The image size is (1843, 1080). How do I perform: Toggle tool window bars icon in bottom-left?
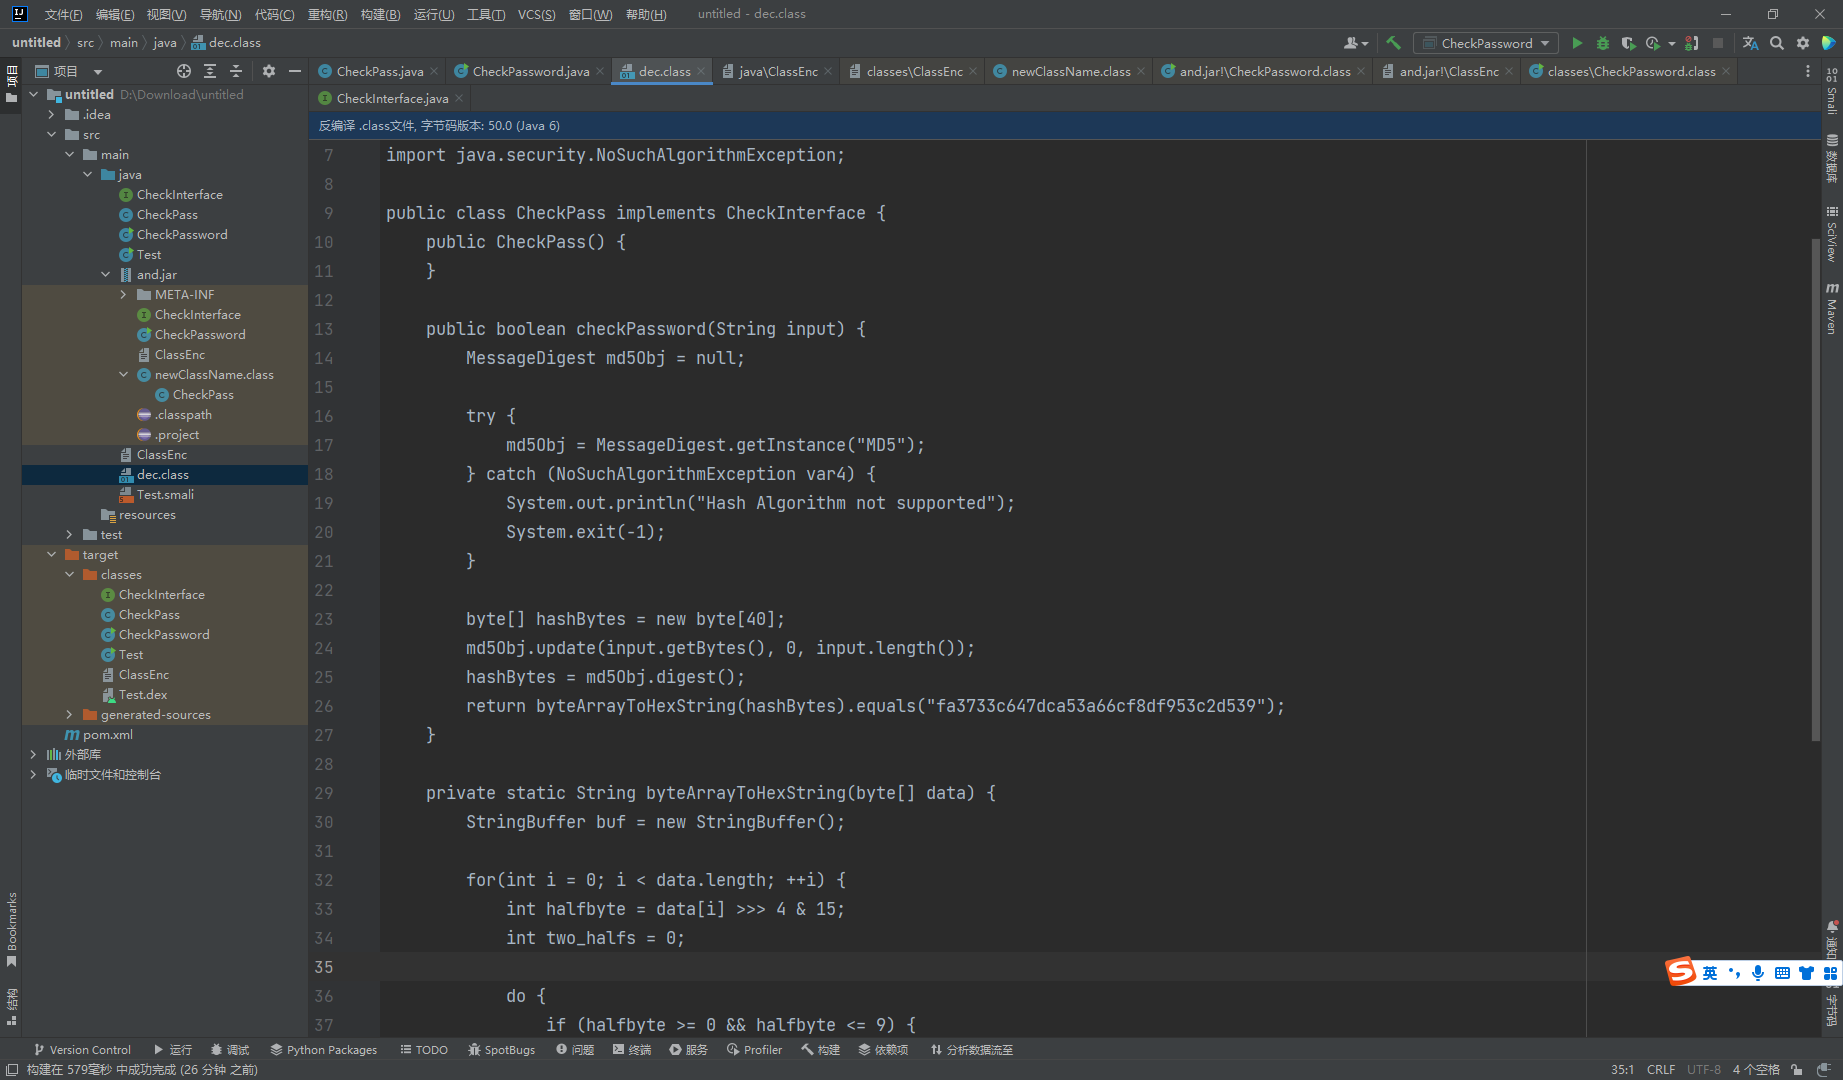[12, 1069]
